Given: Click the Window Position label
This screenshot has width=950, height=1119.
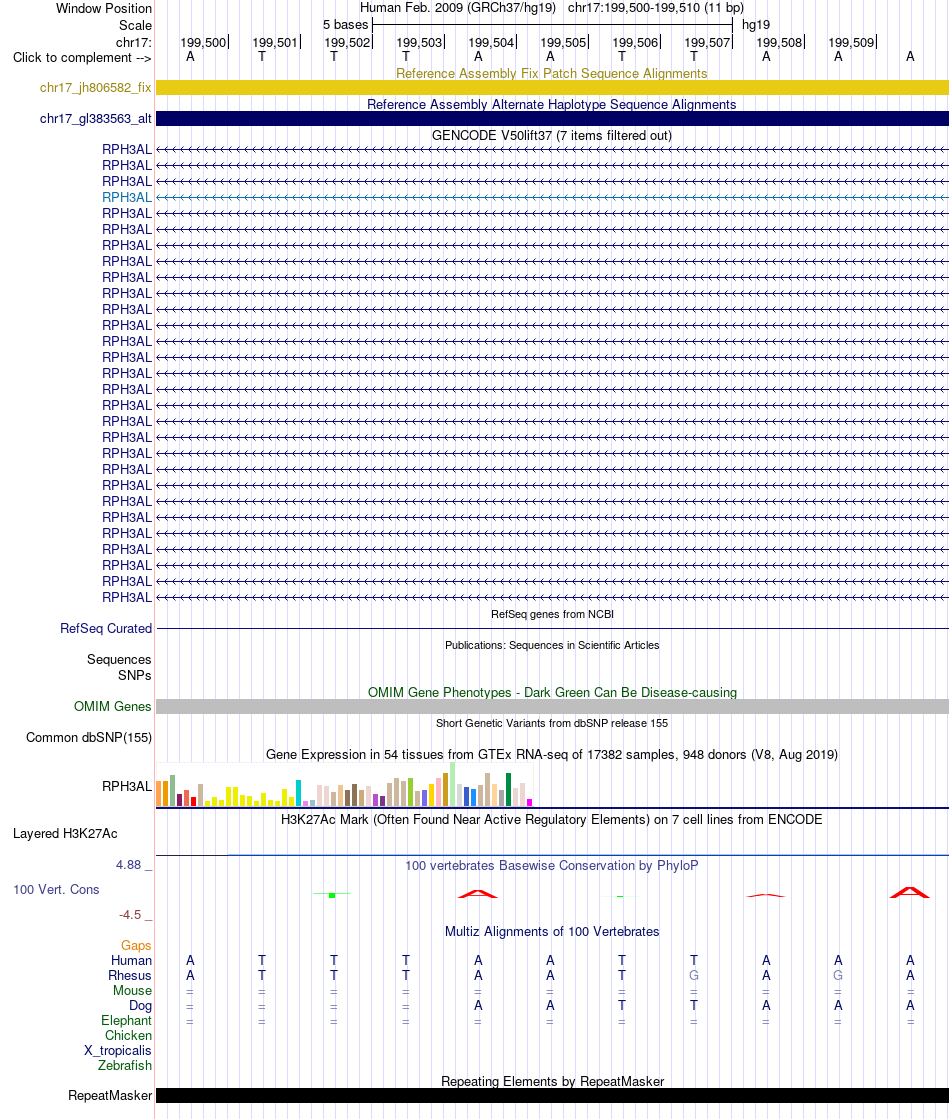Looking at the screenshot, I should point(104,9).
